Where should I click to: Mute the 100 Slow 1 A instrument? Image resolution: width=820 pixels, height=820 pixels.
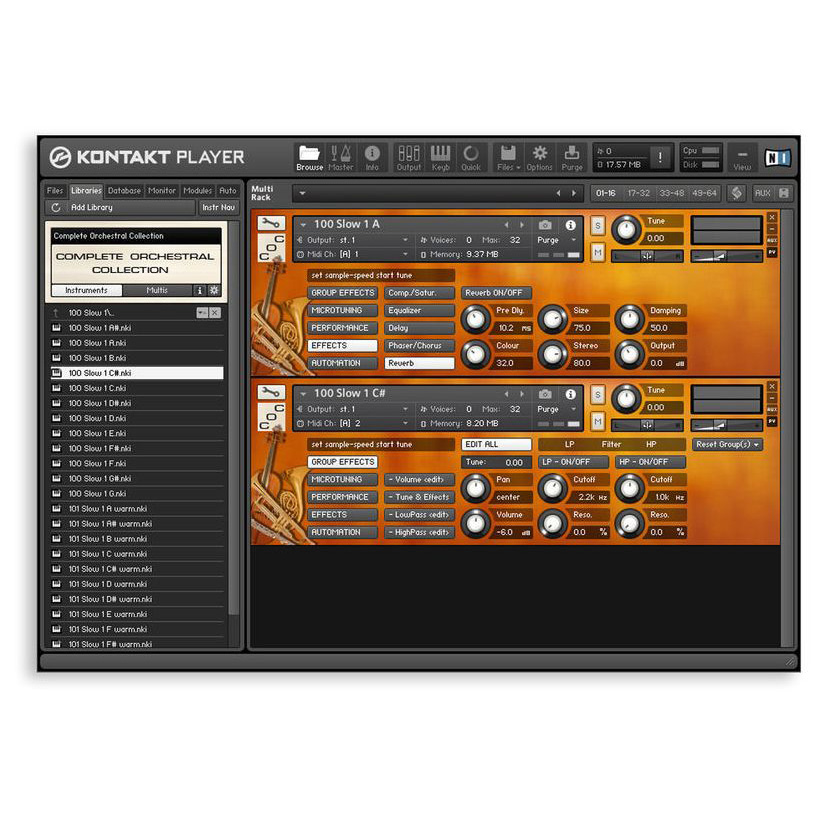pos(598,253)
